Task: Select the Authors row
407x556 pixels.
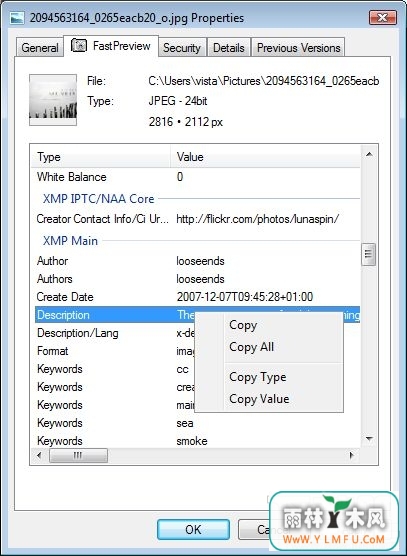Action: point(197,279)
